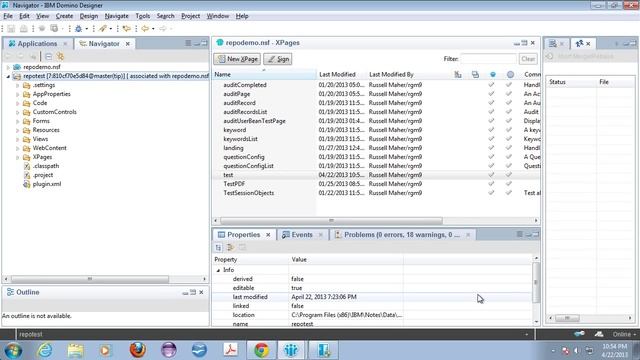Image resolution: width=640 pixels, height=360 pixels.
Task: Select the Code folder in the tree
Action: (40, 103)
